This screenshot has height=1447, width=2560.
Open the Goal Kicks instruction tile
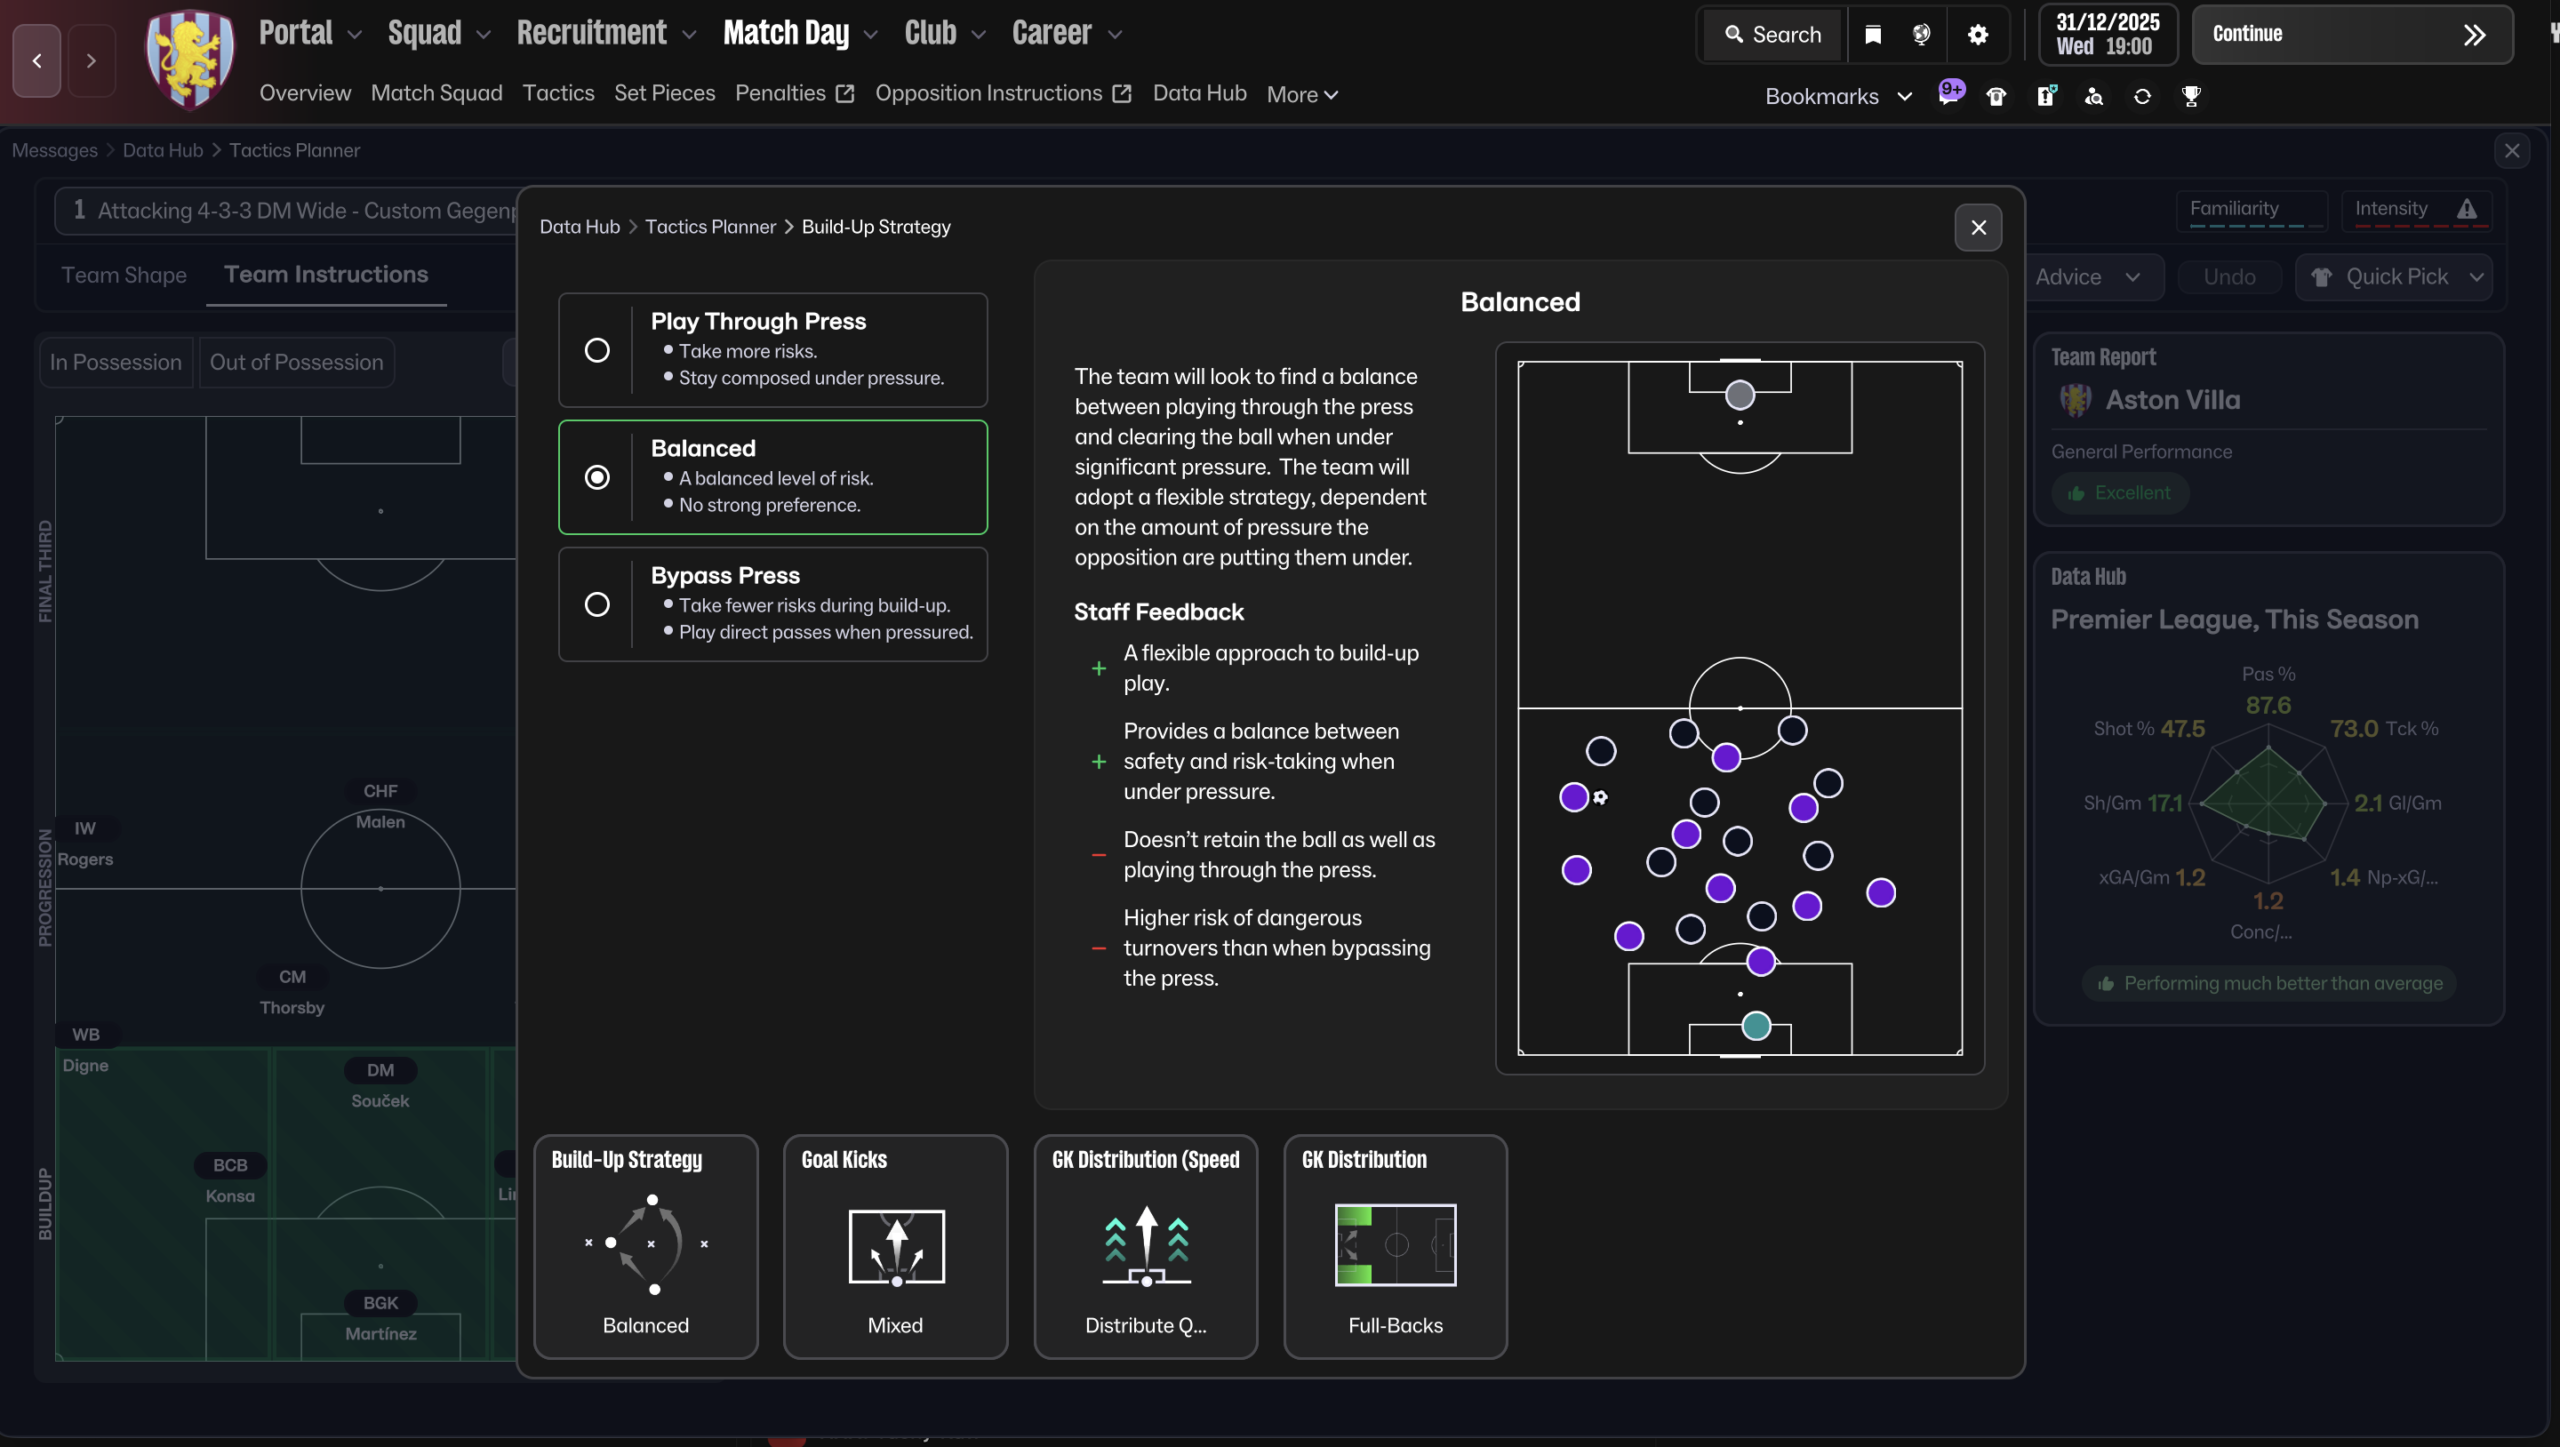point(895,1246)
